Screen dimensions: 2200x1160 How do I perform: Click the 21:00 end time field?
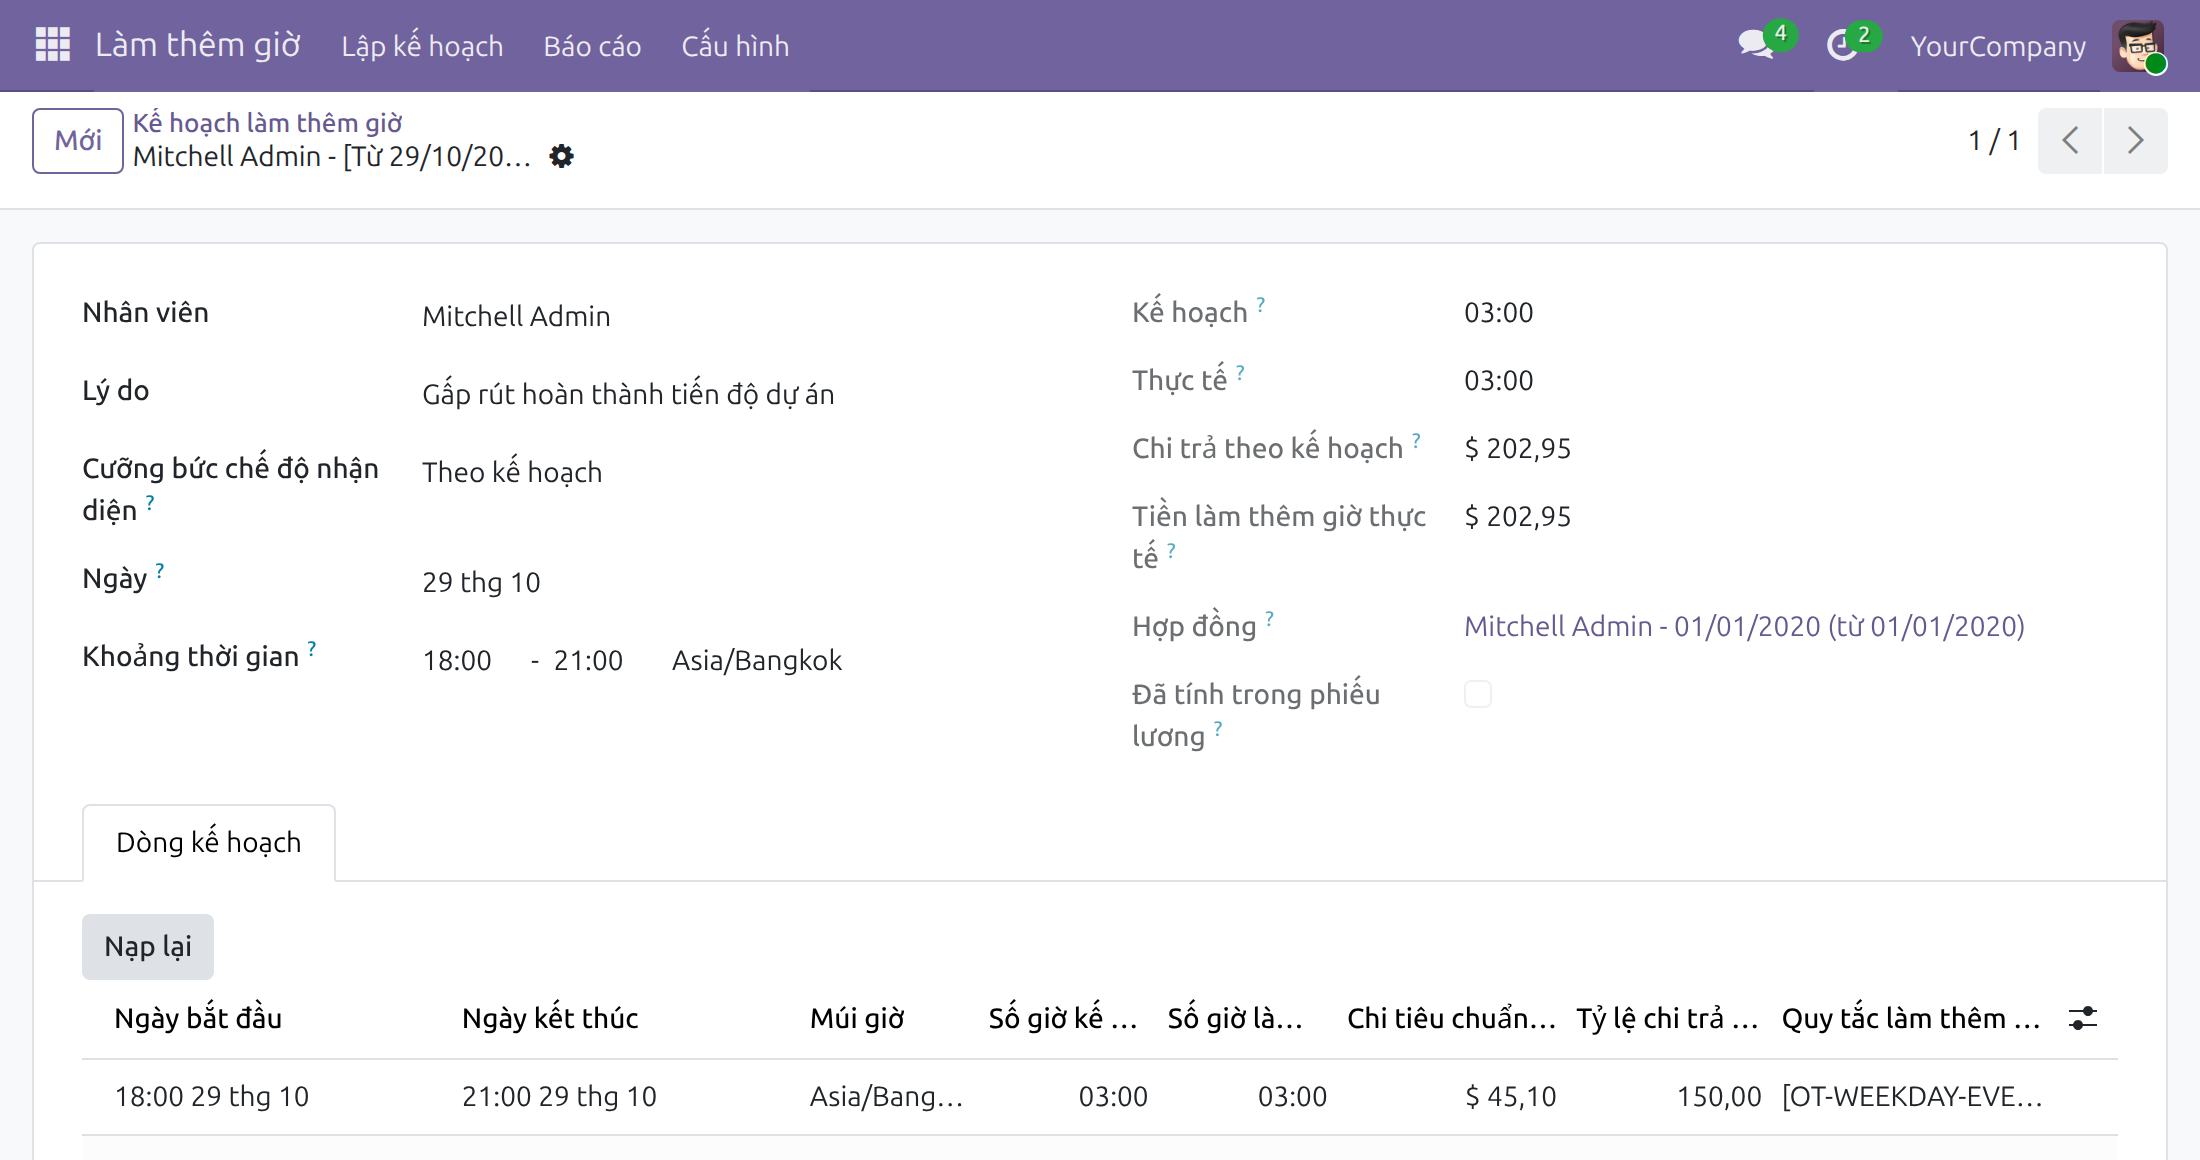[x=588, y=660]
